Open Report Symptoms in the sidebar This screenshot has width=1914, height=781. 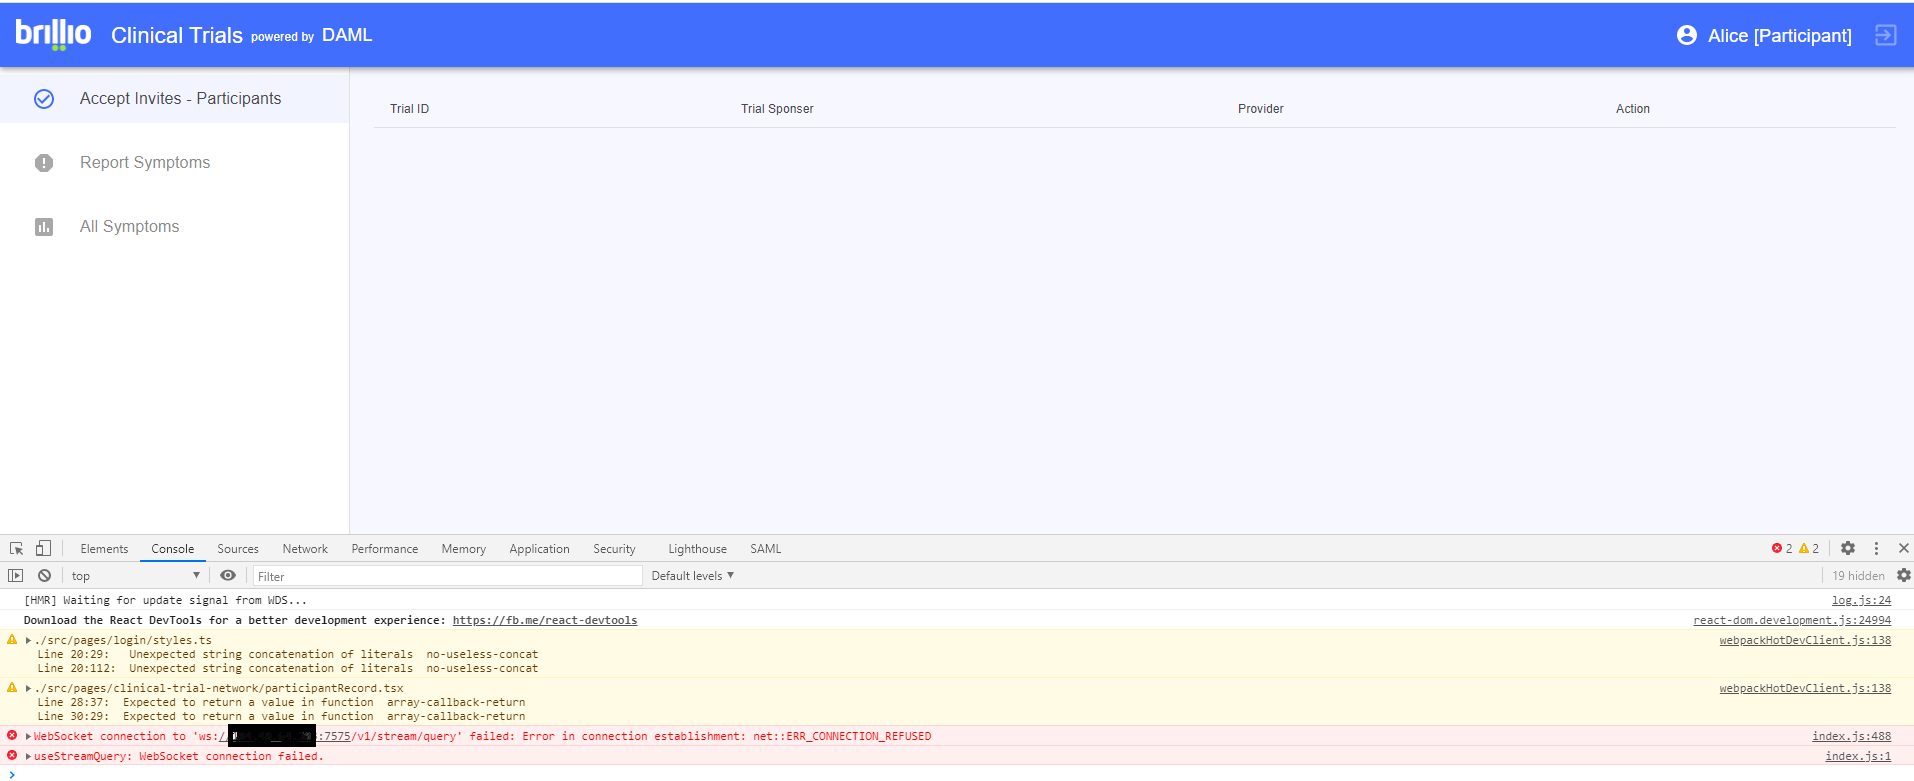coord(145,163)
